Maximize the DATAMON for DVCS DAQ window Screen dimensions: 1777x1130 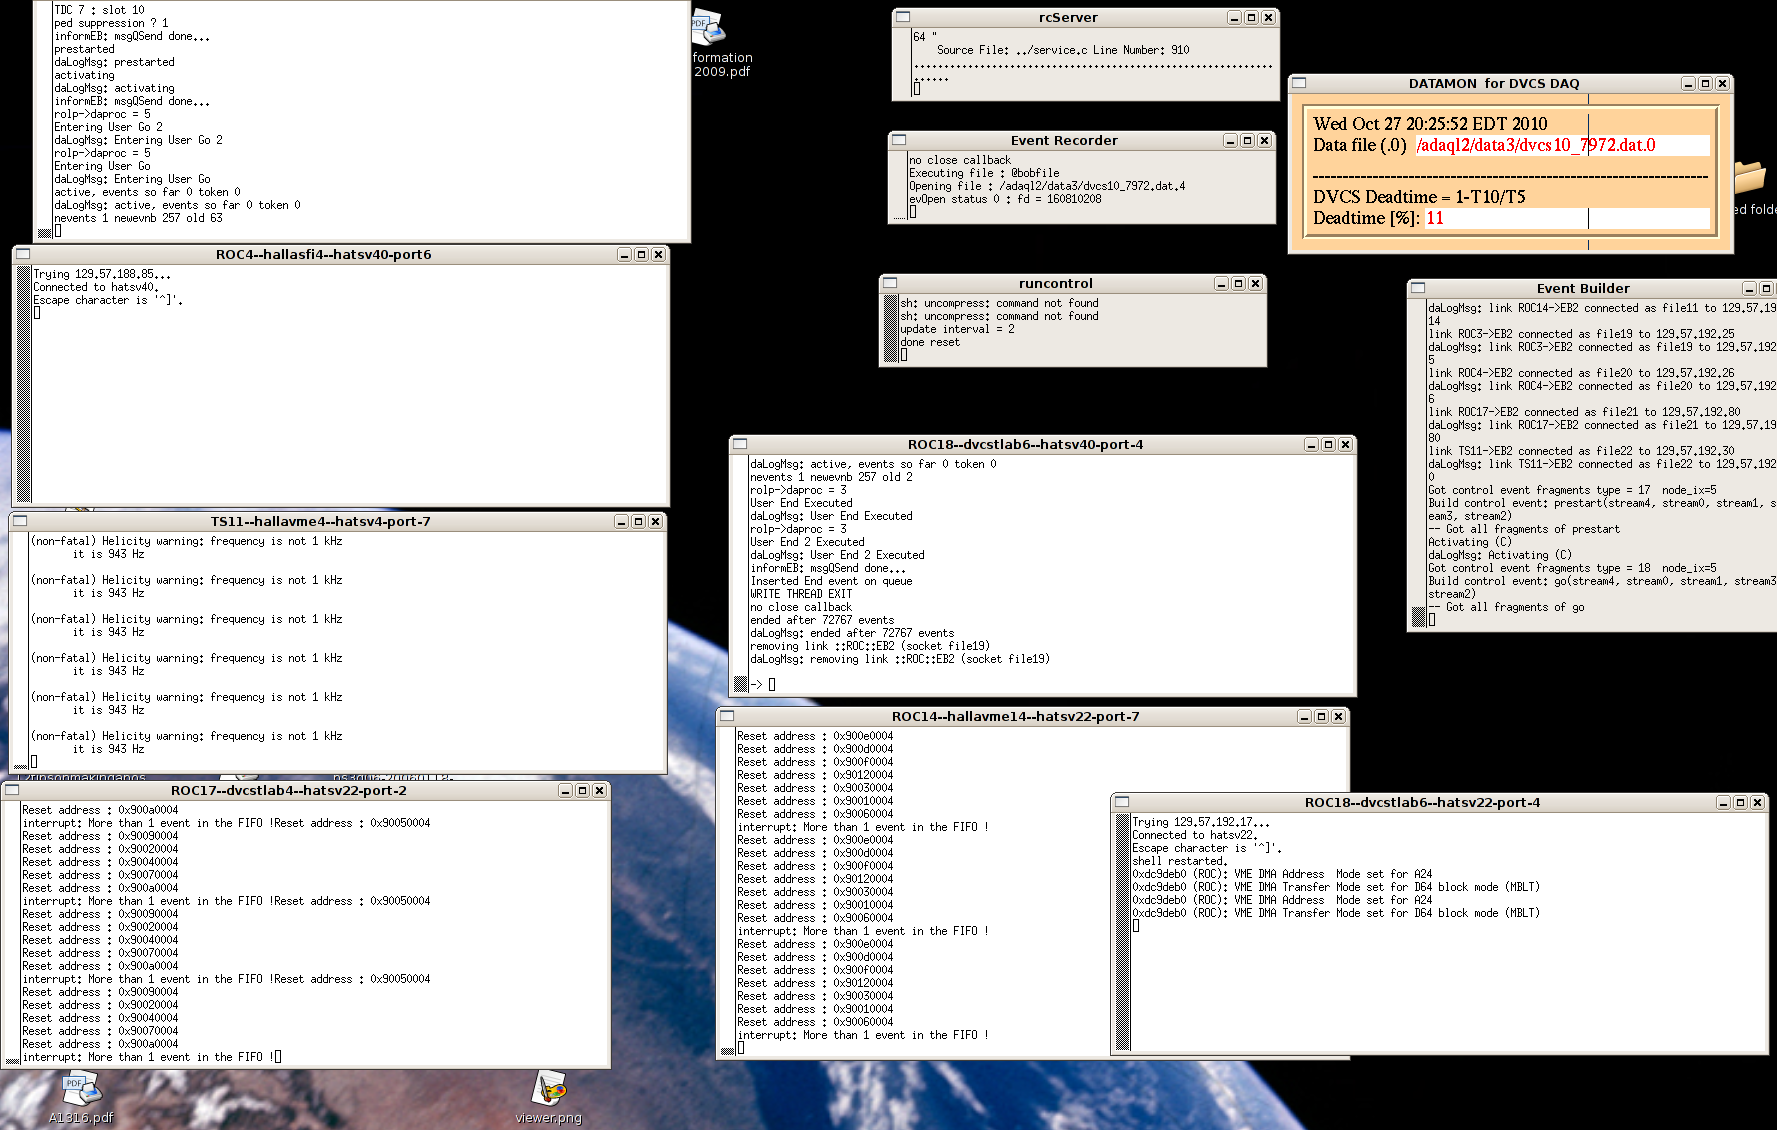tap(1705, 84)
